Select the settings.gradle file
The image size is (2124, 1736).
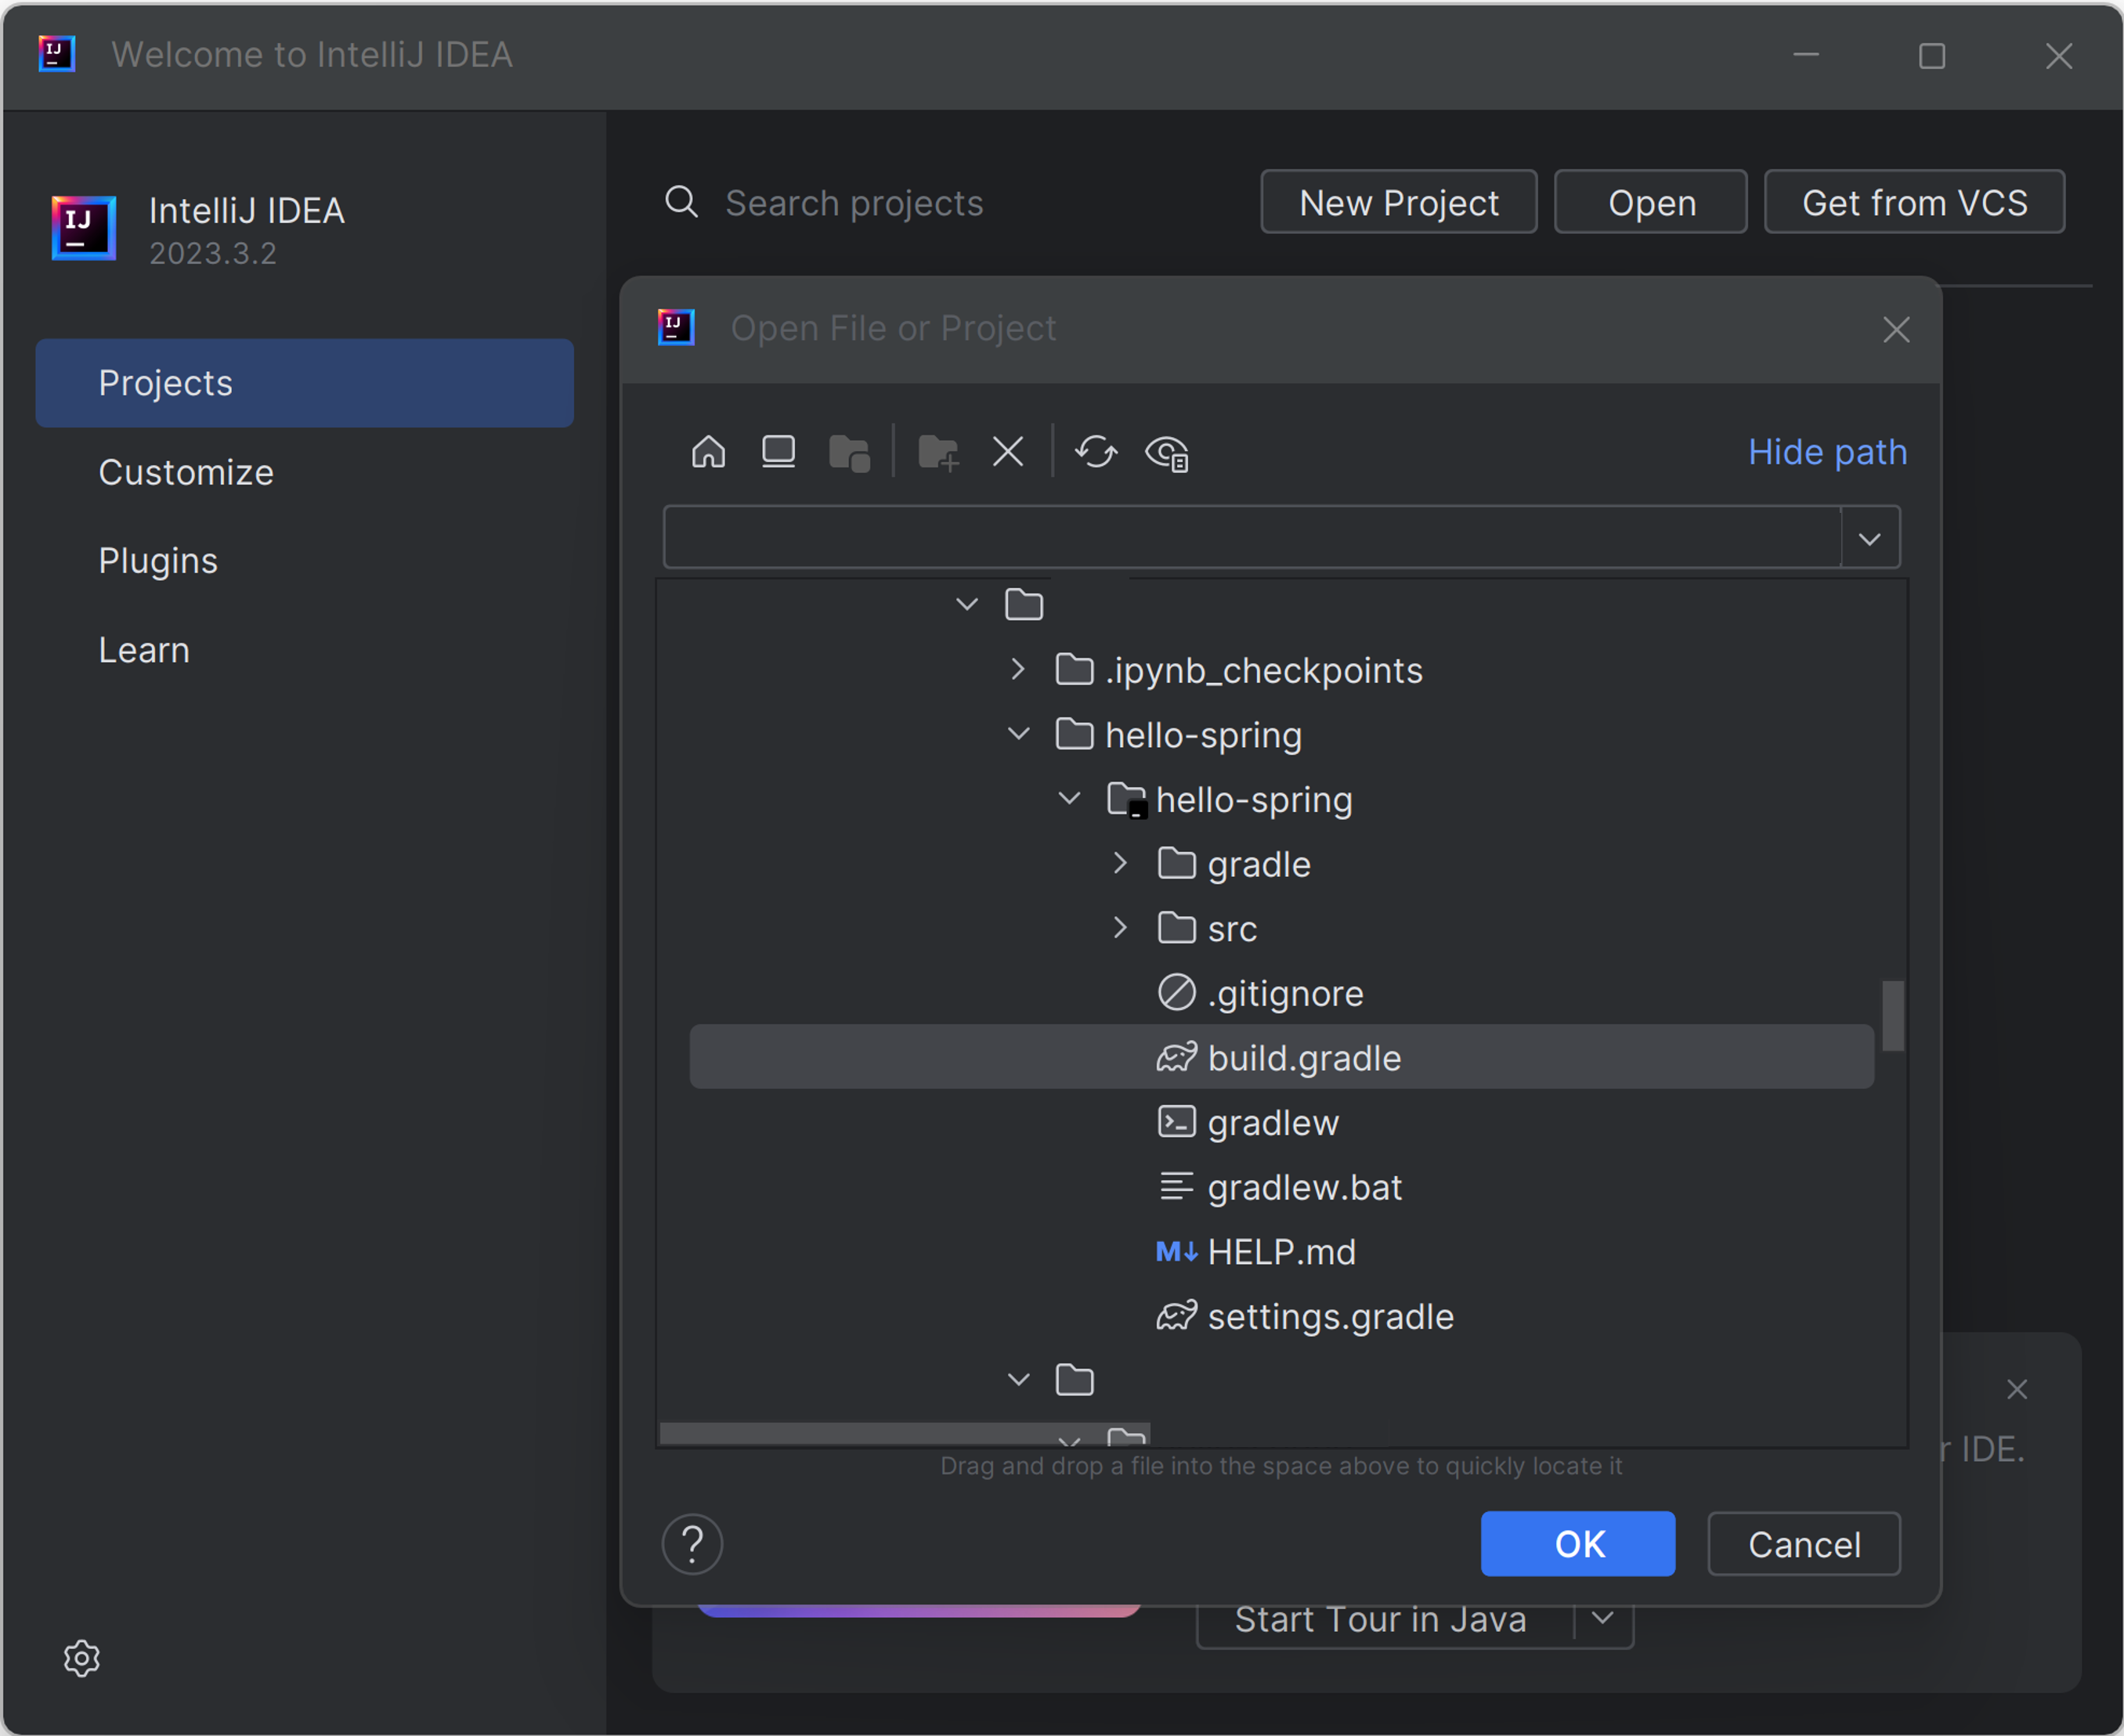[1329, 1317]
